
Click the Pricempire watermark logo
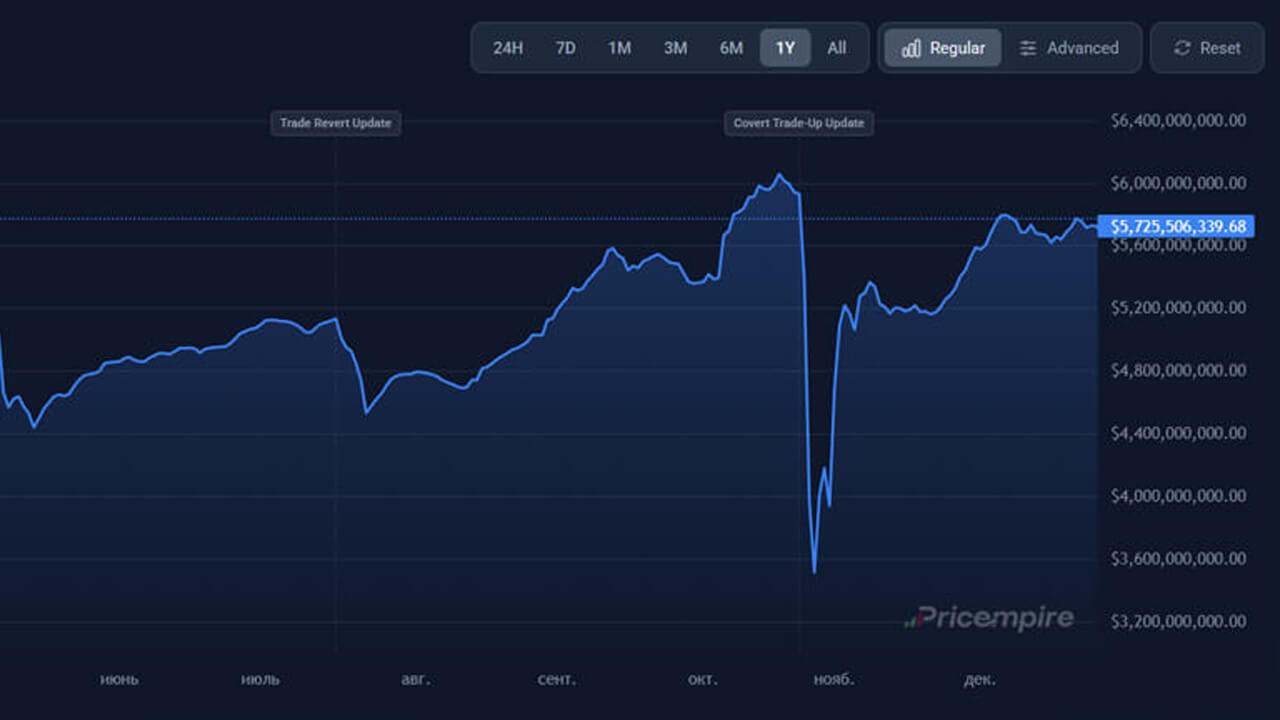[989, 618]
